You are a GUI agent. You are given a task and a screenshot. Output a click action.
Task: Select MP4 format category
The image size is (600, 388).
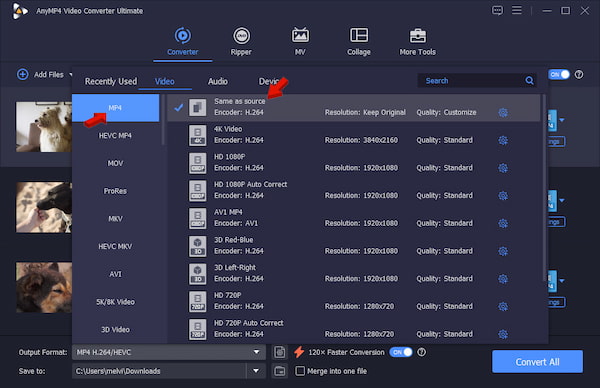(x=116, y=108)
